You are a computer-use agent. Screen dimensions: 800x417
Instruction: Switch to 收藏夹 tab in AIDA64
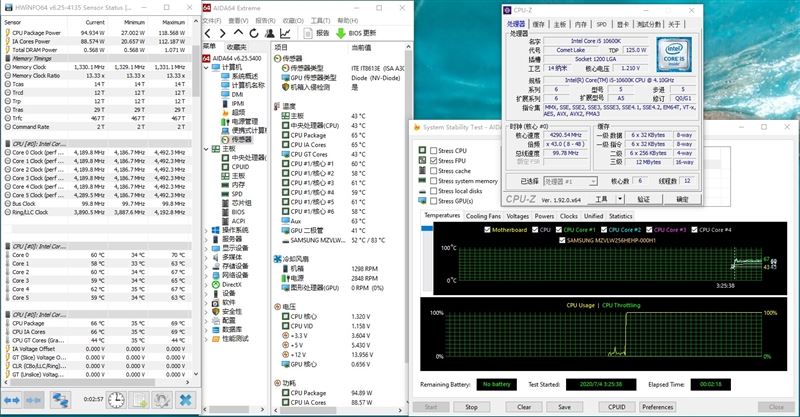pos(236,46)
